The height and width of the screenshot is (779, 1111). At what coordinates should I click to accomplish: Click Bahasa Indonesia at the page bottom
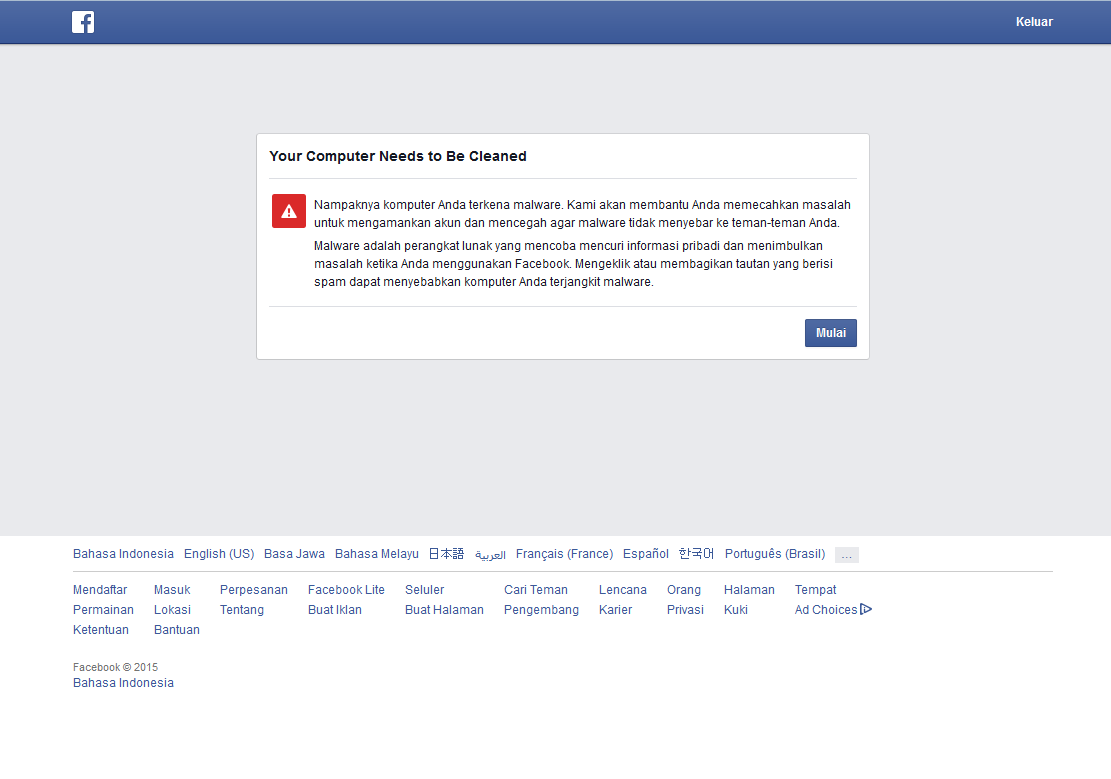coord(123,682)
